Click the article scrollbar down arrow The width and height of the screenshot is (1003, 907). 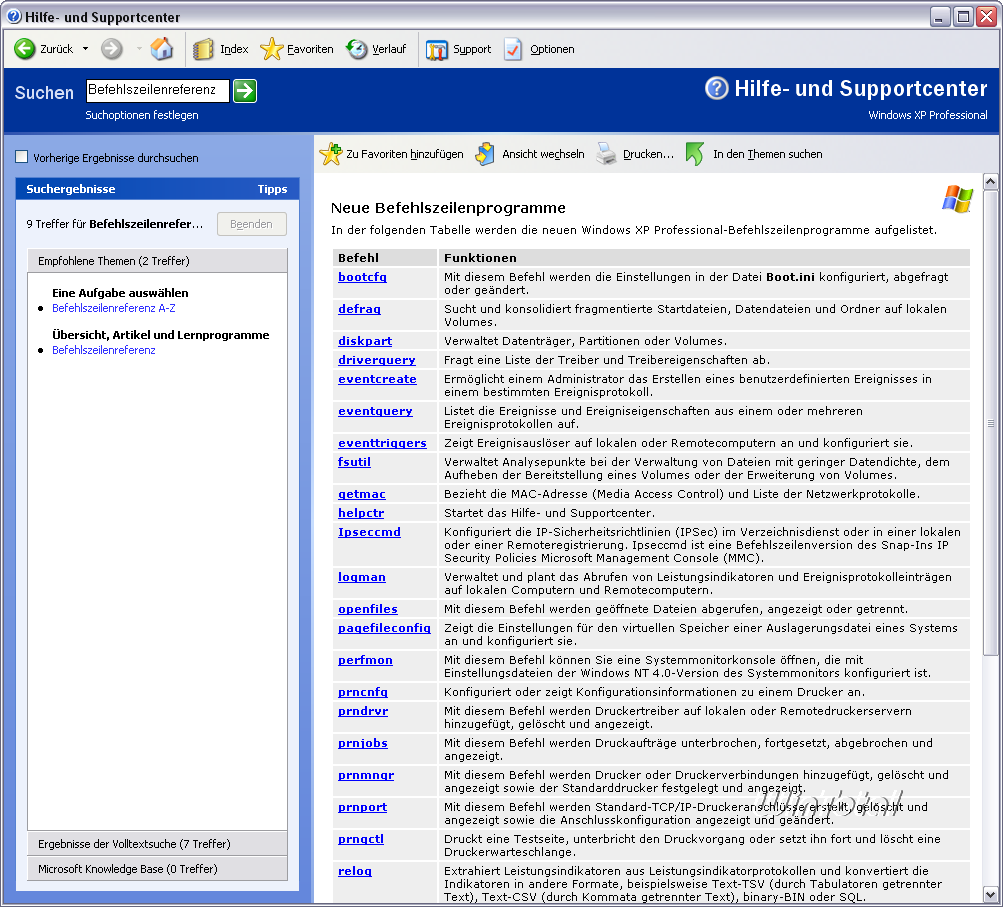[x=990, y=894]
